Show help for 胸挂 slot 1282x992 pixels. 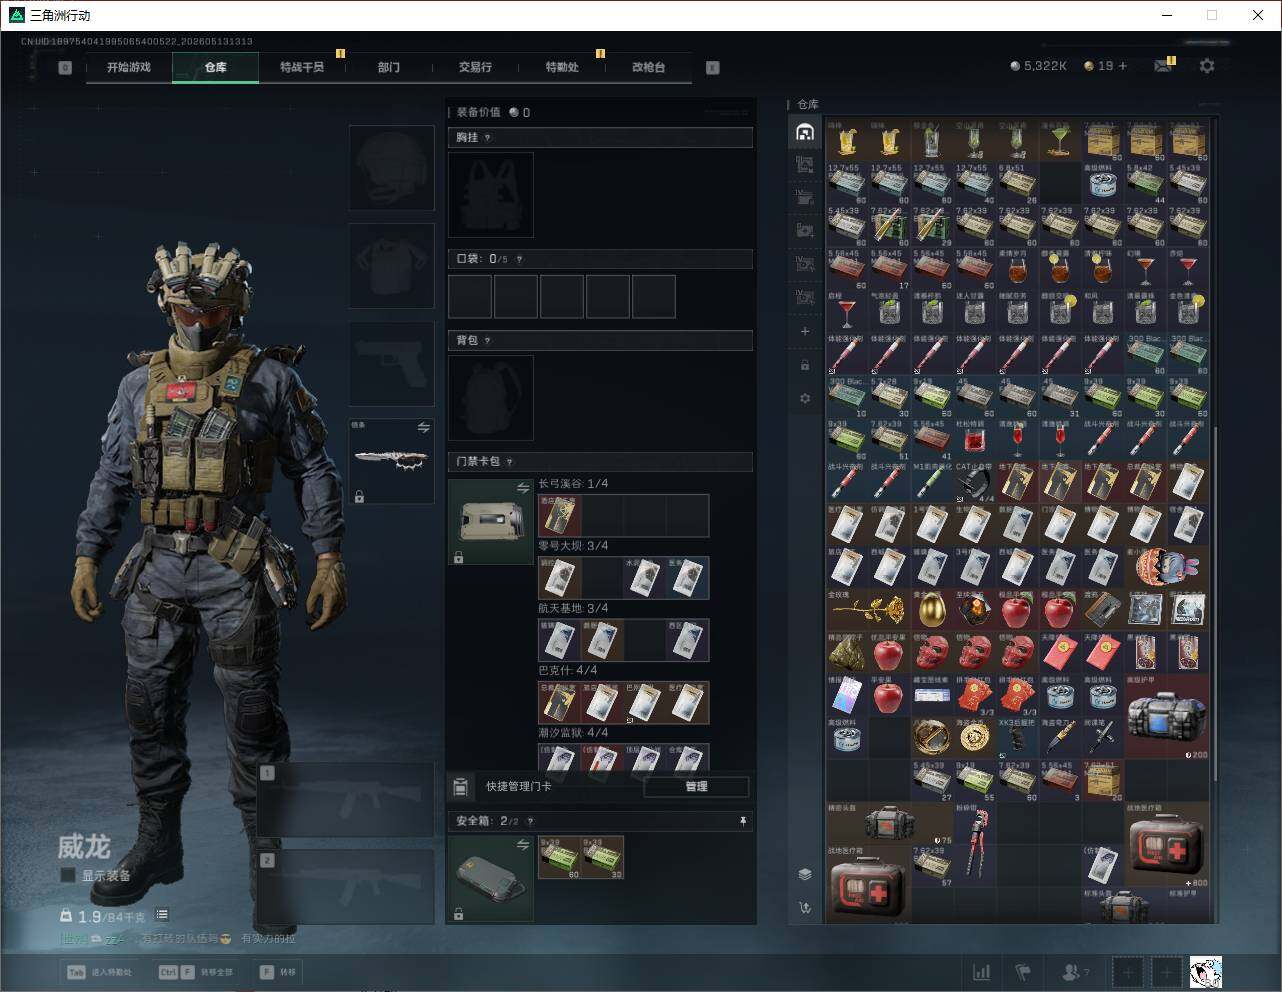[488, 138]
